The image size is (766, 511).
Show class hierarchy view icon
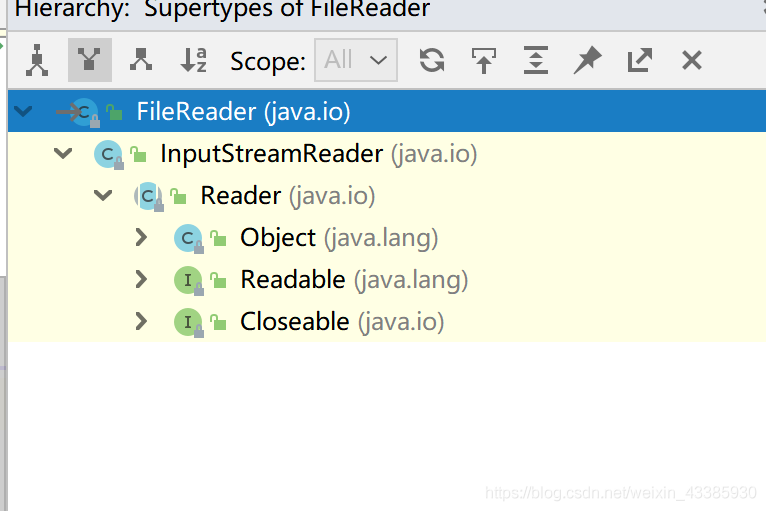(38, 61)
